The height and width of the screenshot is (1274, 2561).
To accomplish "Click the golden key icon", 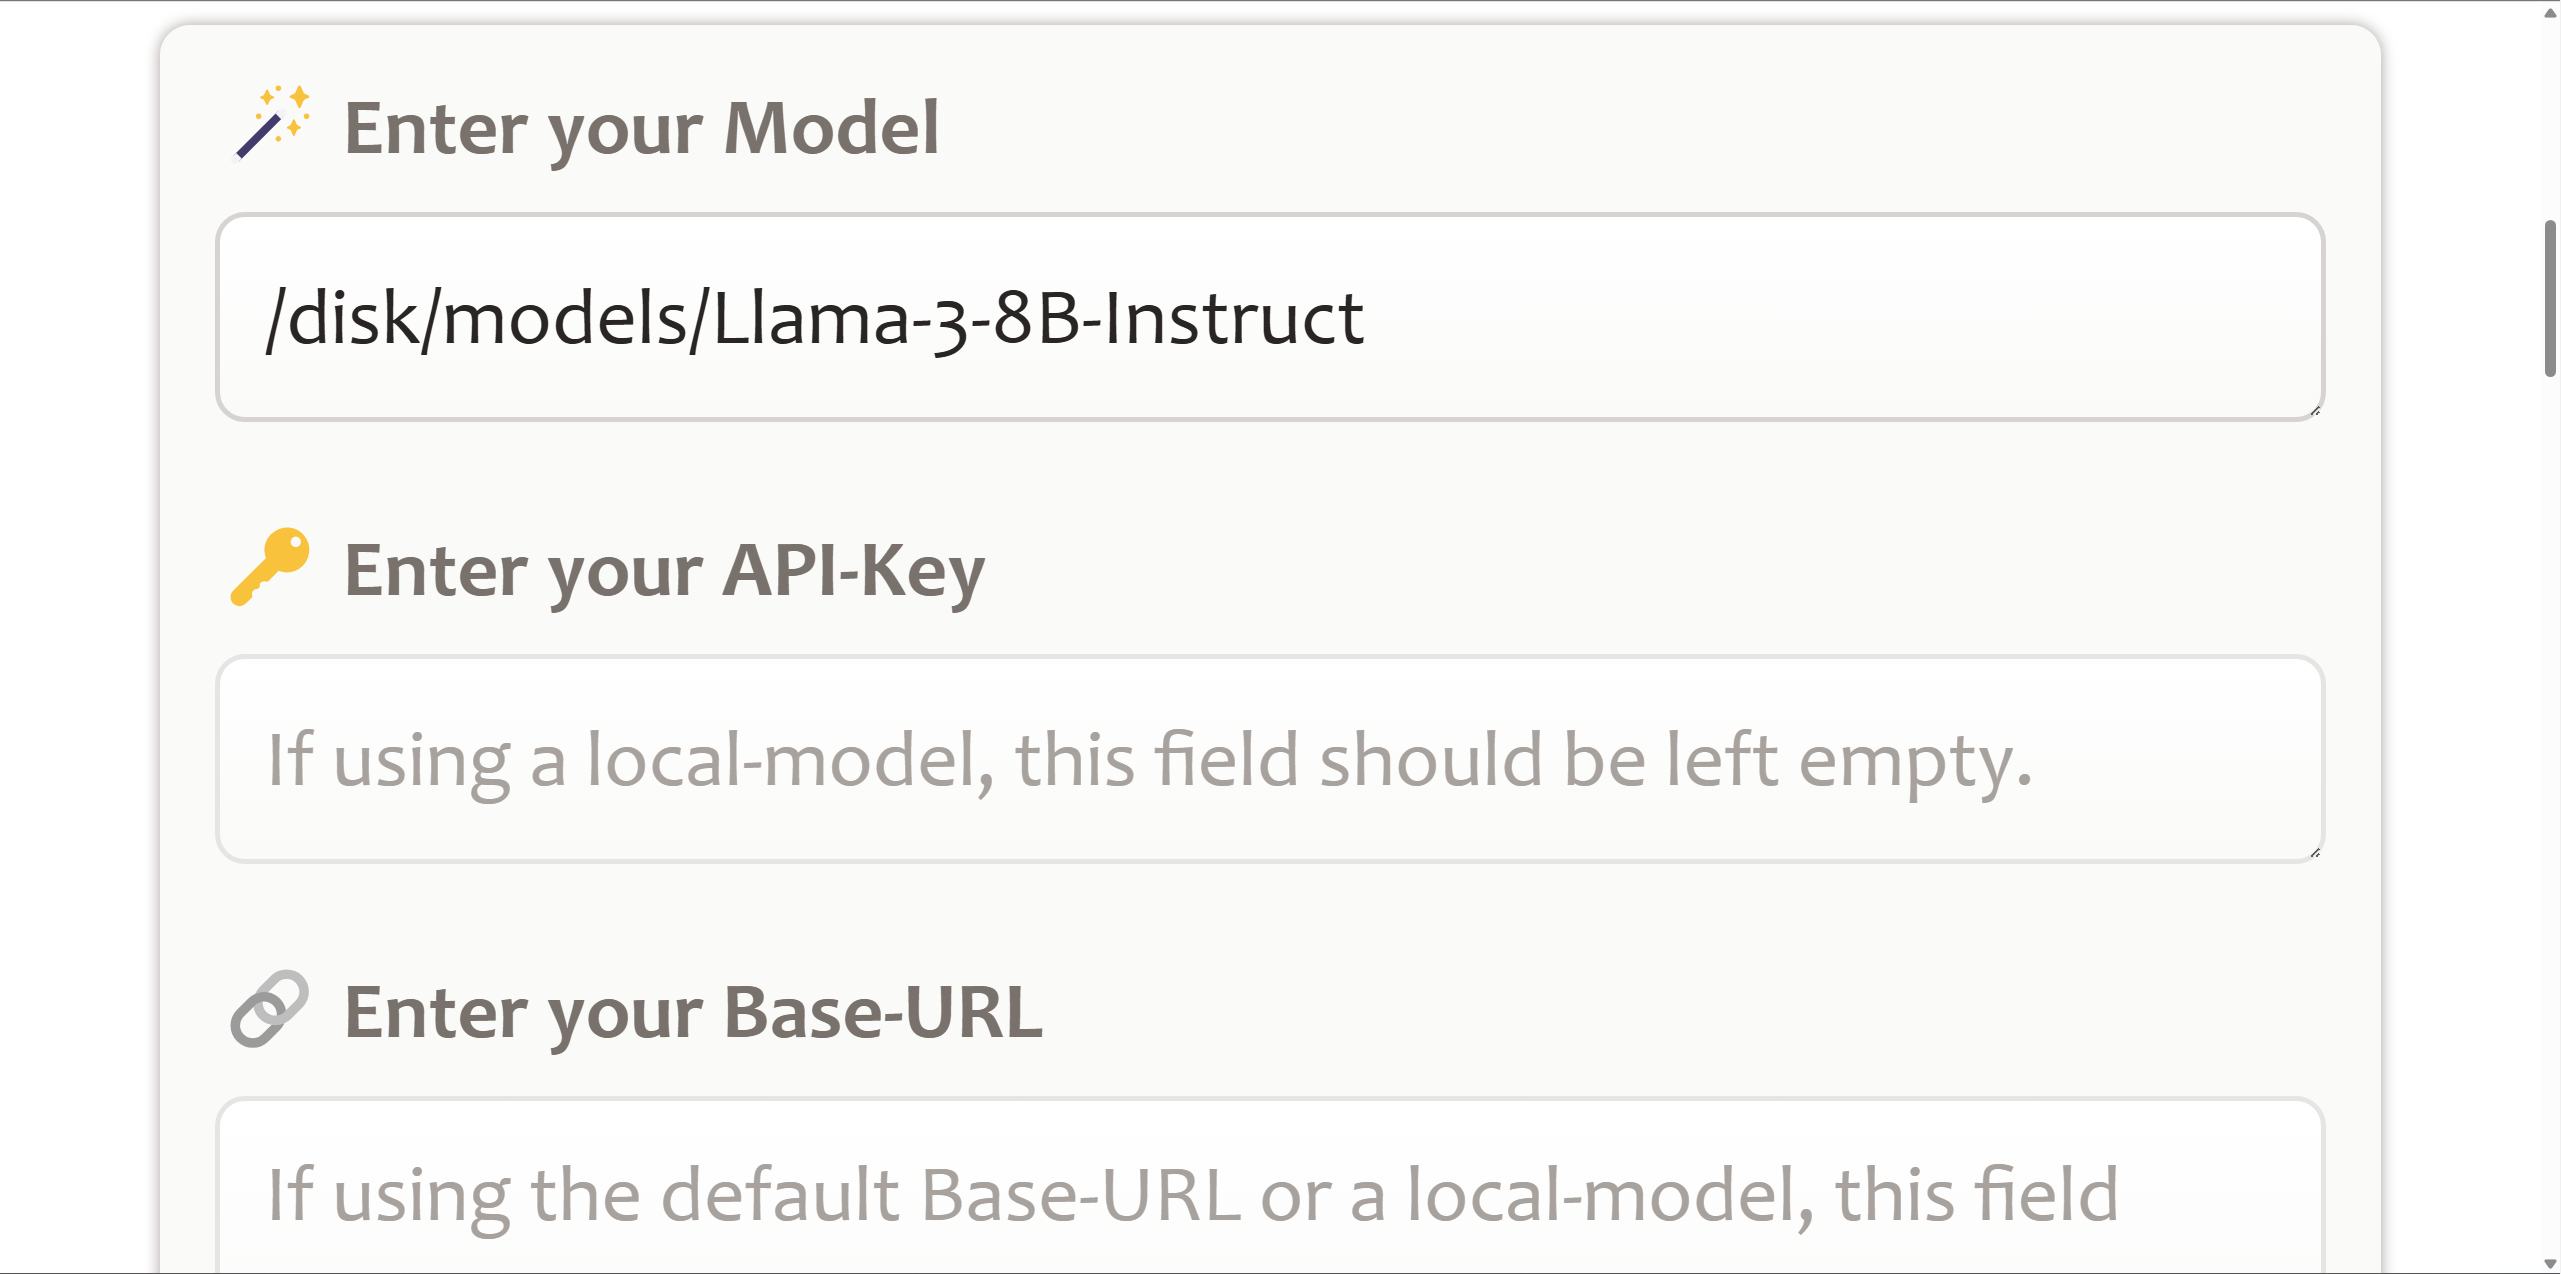I will coord(270,566).
